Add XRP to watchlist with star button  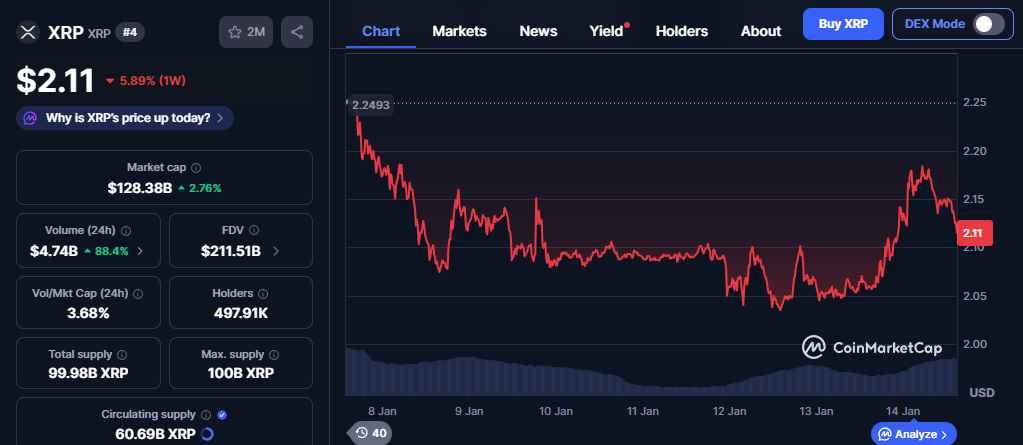(245, 32)
